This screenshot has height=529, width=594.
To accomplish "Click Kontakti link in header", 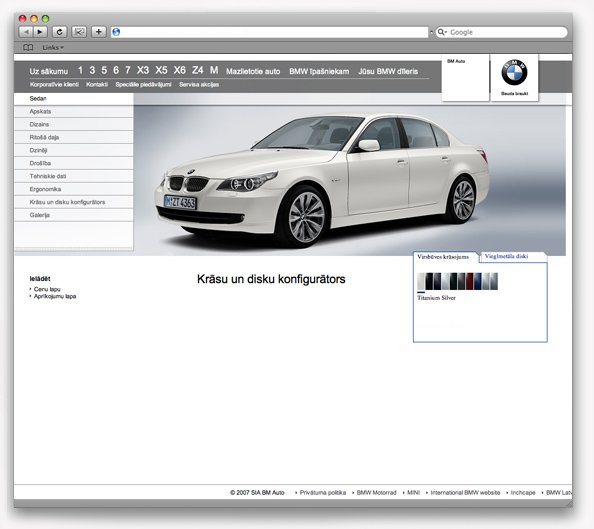I will click(x=97, y=85).
